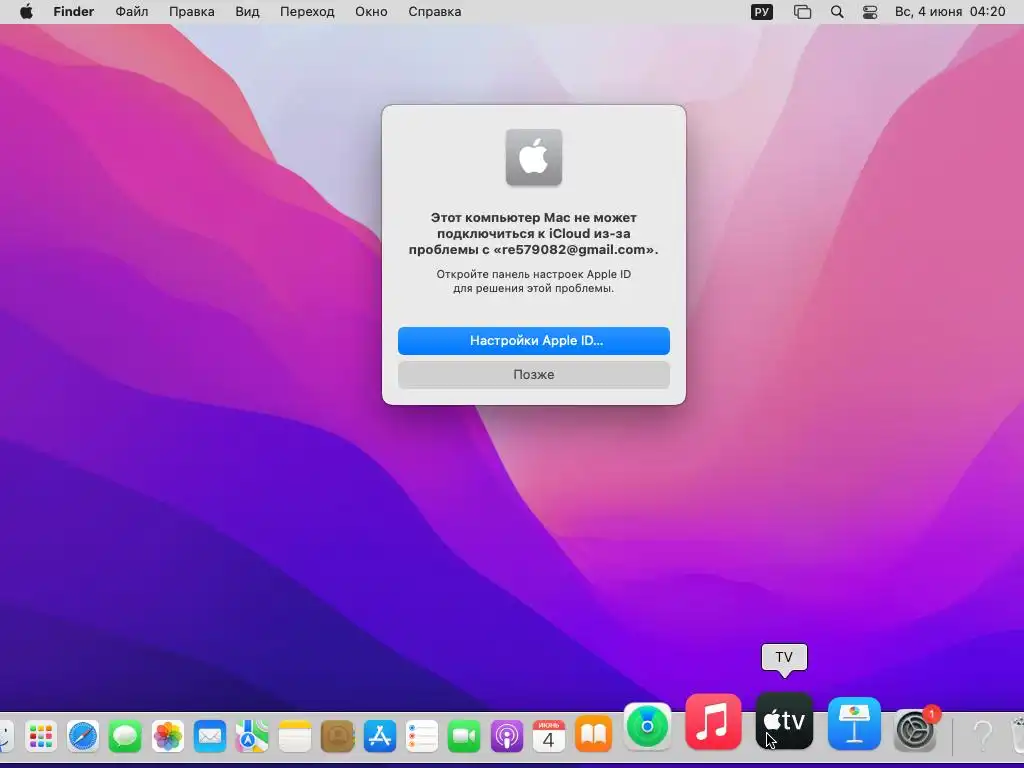Launch Safari from the Dock
This screenshot has height=768, width=1024.
pyautogui.click(x=83, y=737)
